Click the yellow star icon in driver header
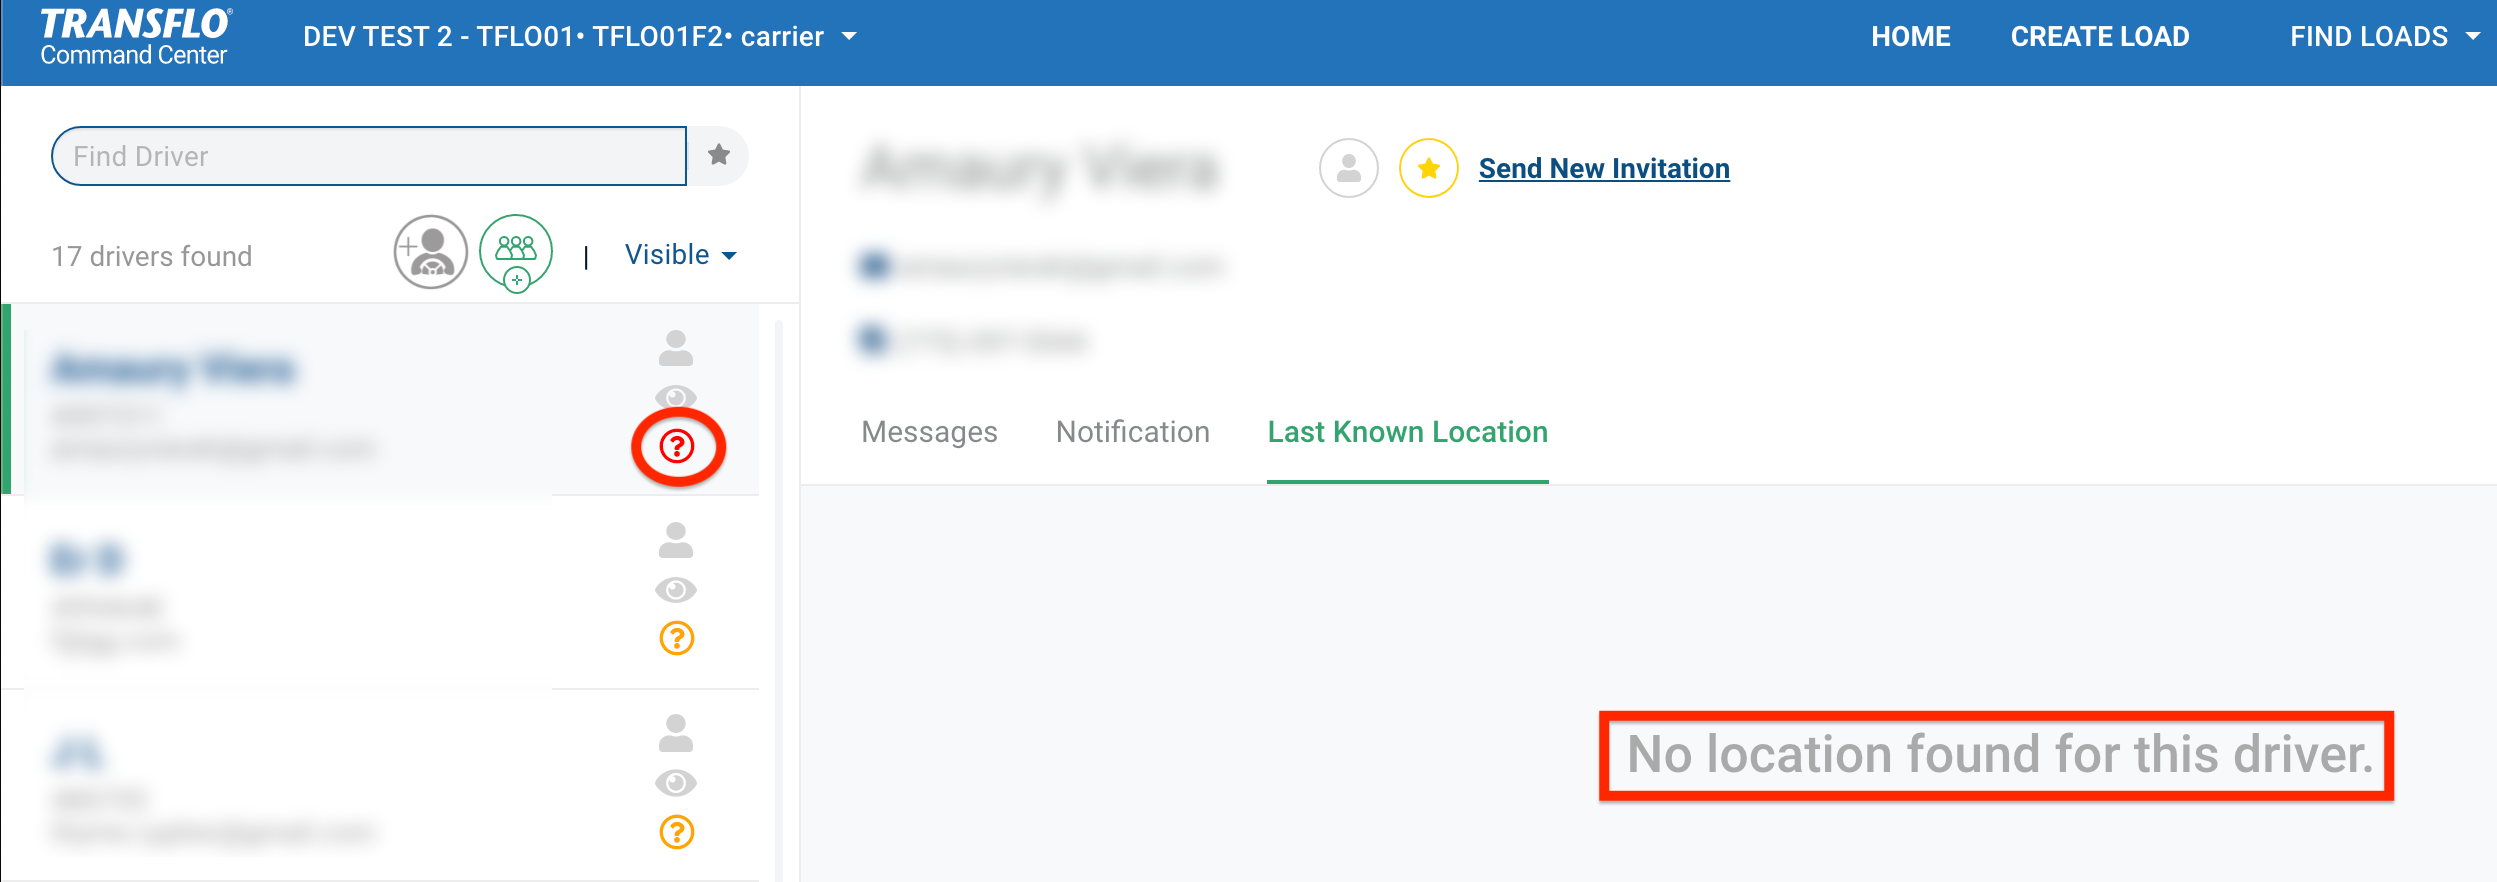Image resolution: width=2497 pixels, height=882 pixels. (x=1428, y=168)
